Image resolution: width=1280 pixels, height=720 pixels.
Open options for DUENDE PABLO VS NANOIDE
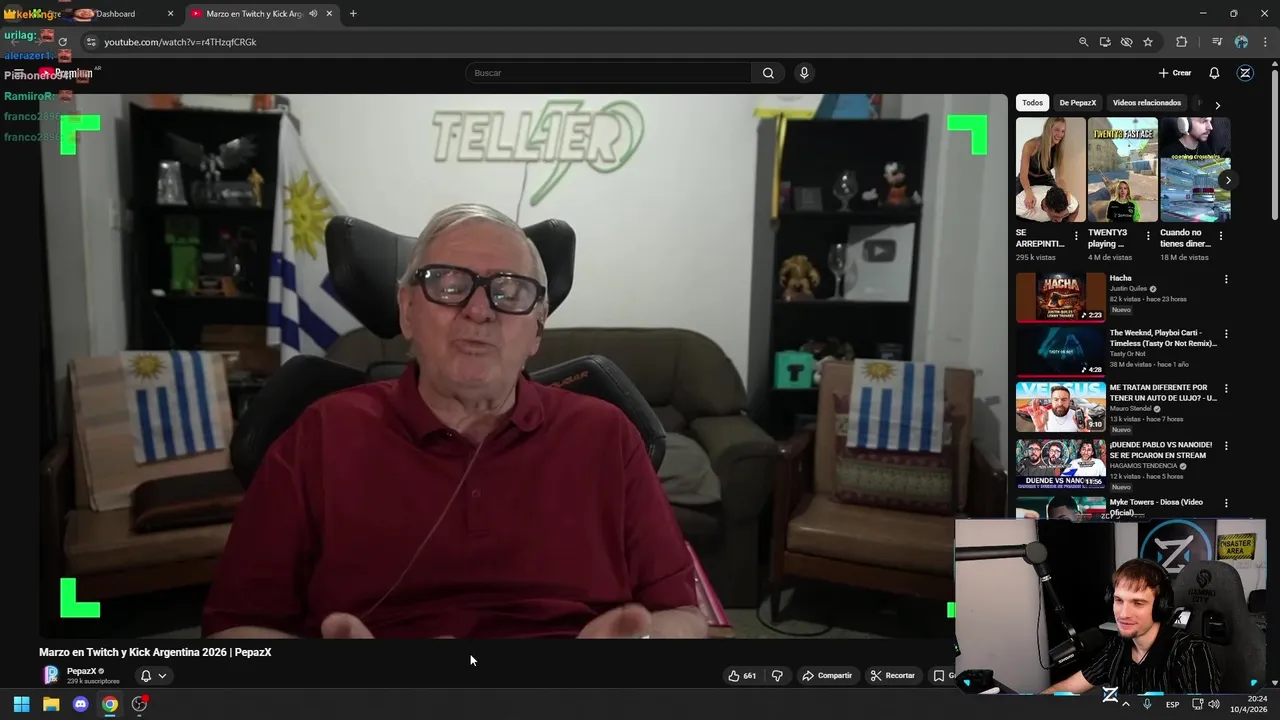point(1226,444)
